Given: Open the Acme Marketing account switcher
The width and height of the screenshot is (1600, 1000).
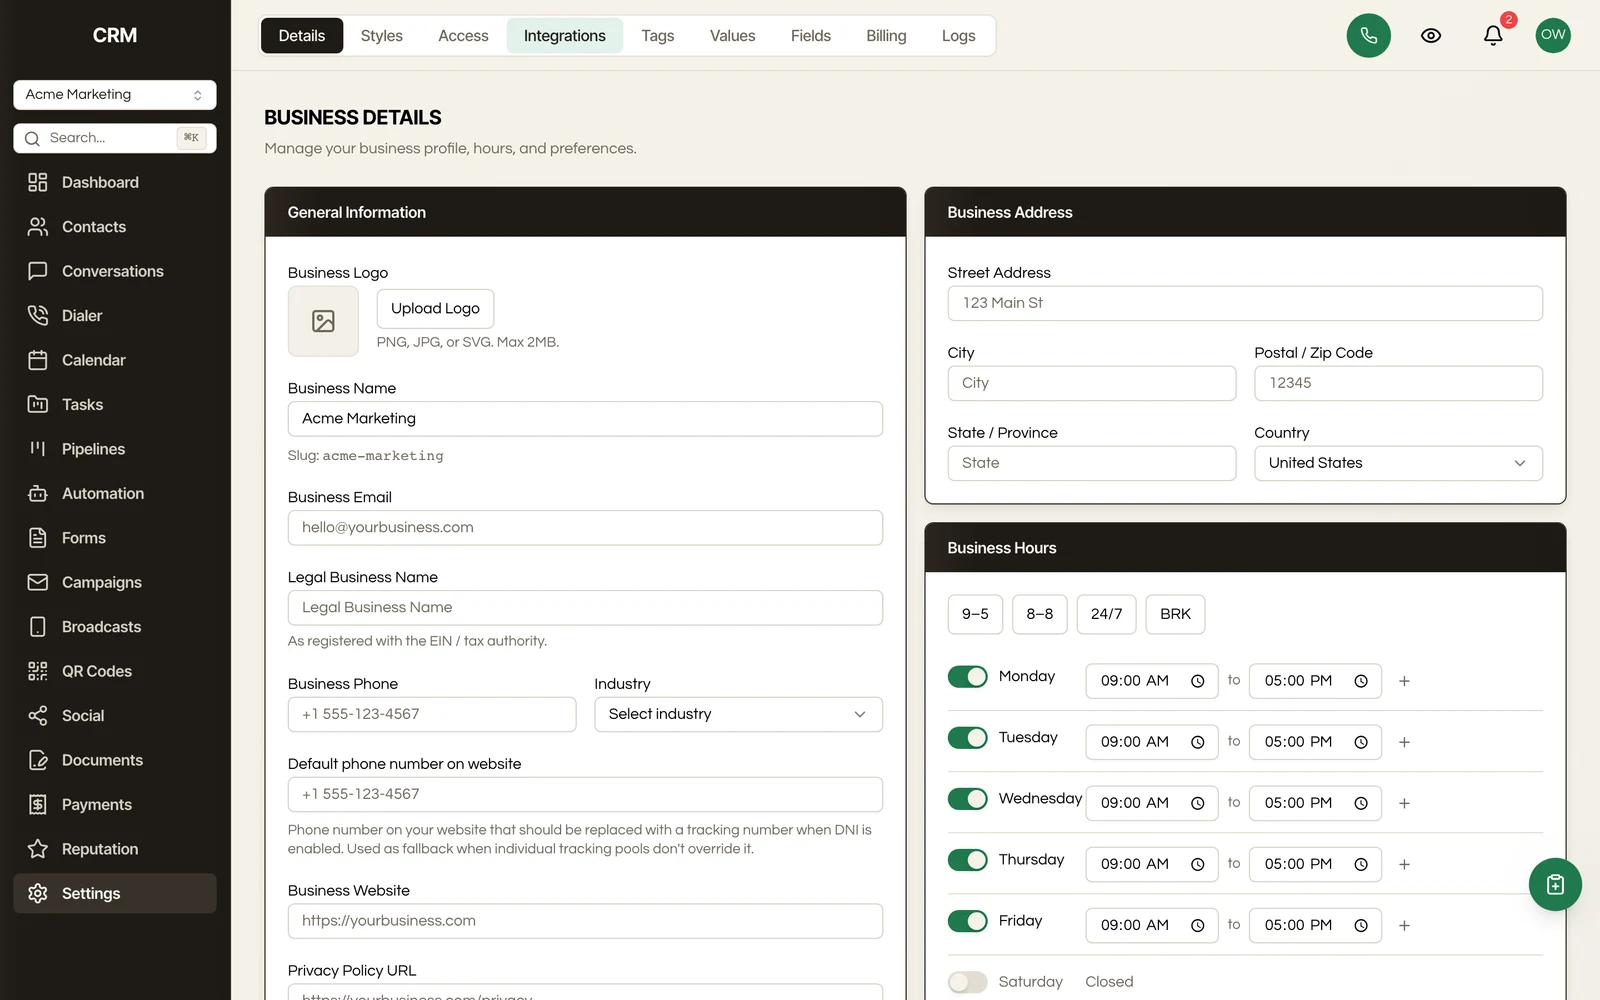Looking at the screenshot, I should [x=114, y=95].
